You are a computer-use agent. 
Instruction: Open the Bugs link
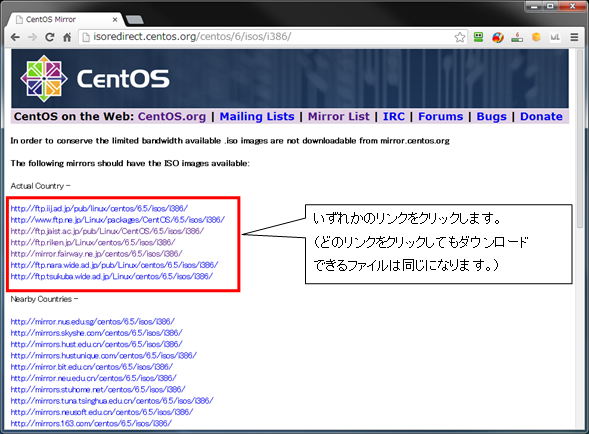click(x=491, y=116)
